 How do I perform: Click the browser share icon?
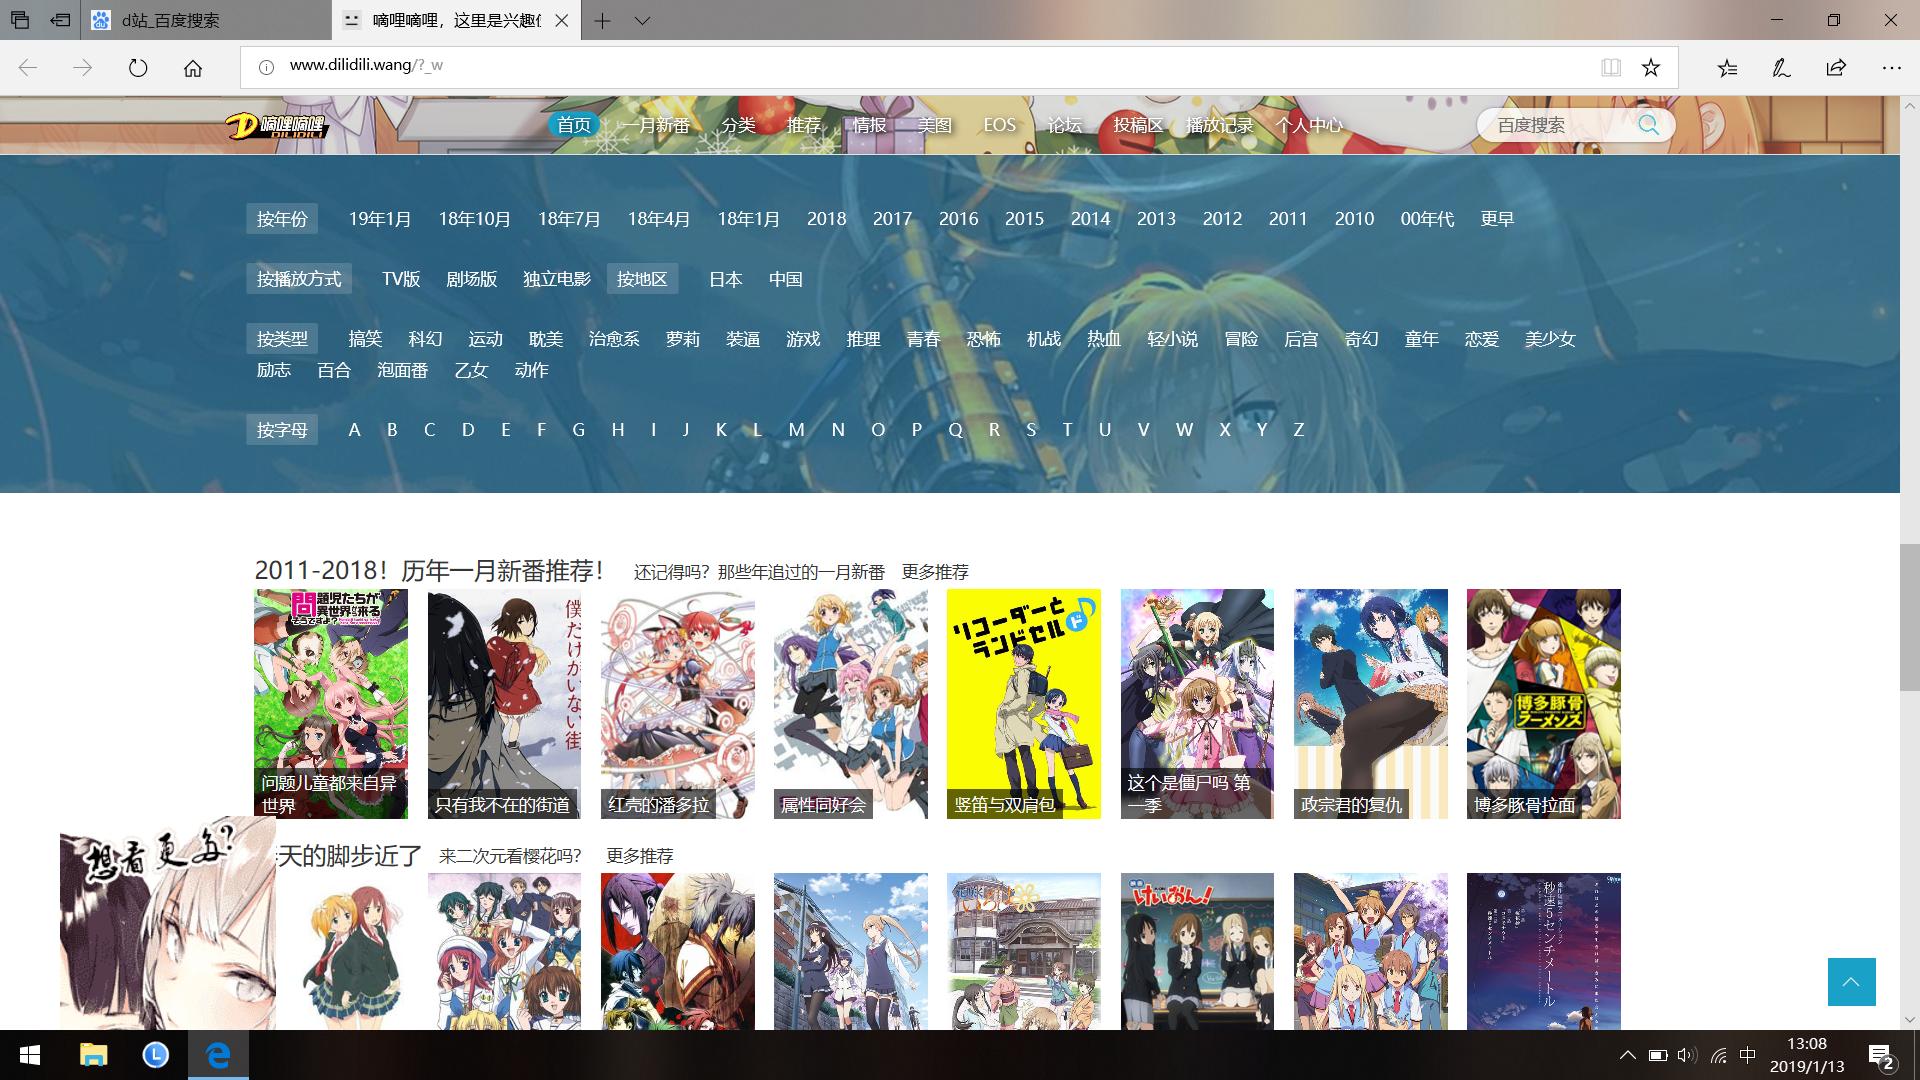(1836, 67)
